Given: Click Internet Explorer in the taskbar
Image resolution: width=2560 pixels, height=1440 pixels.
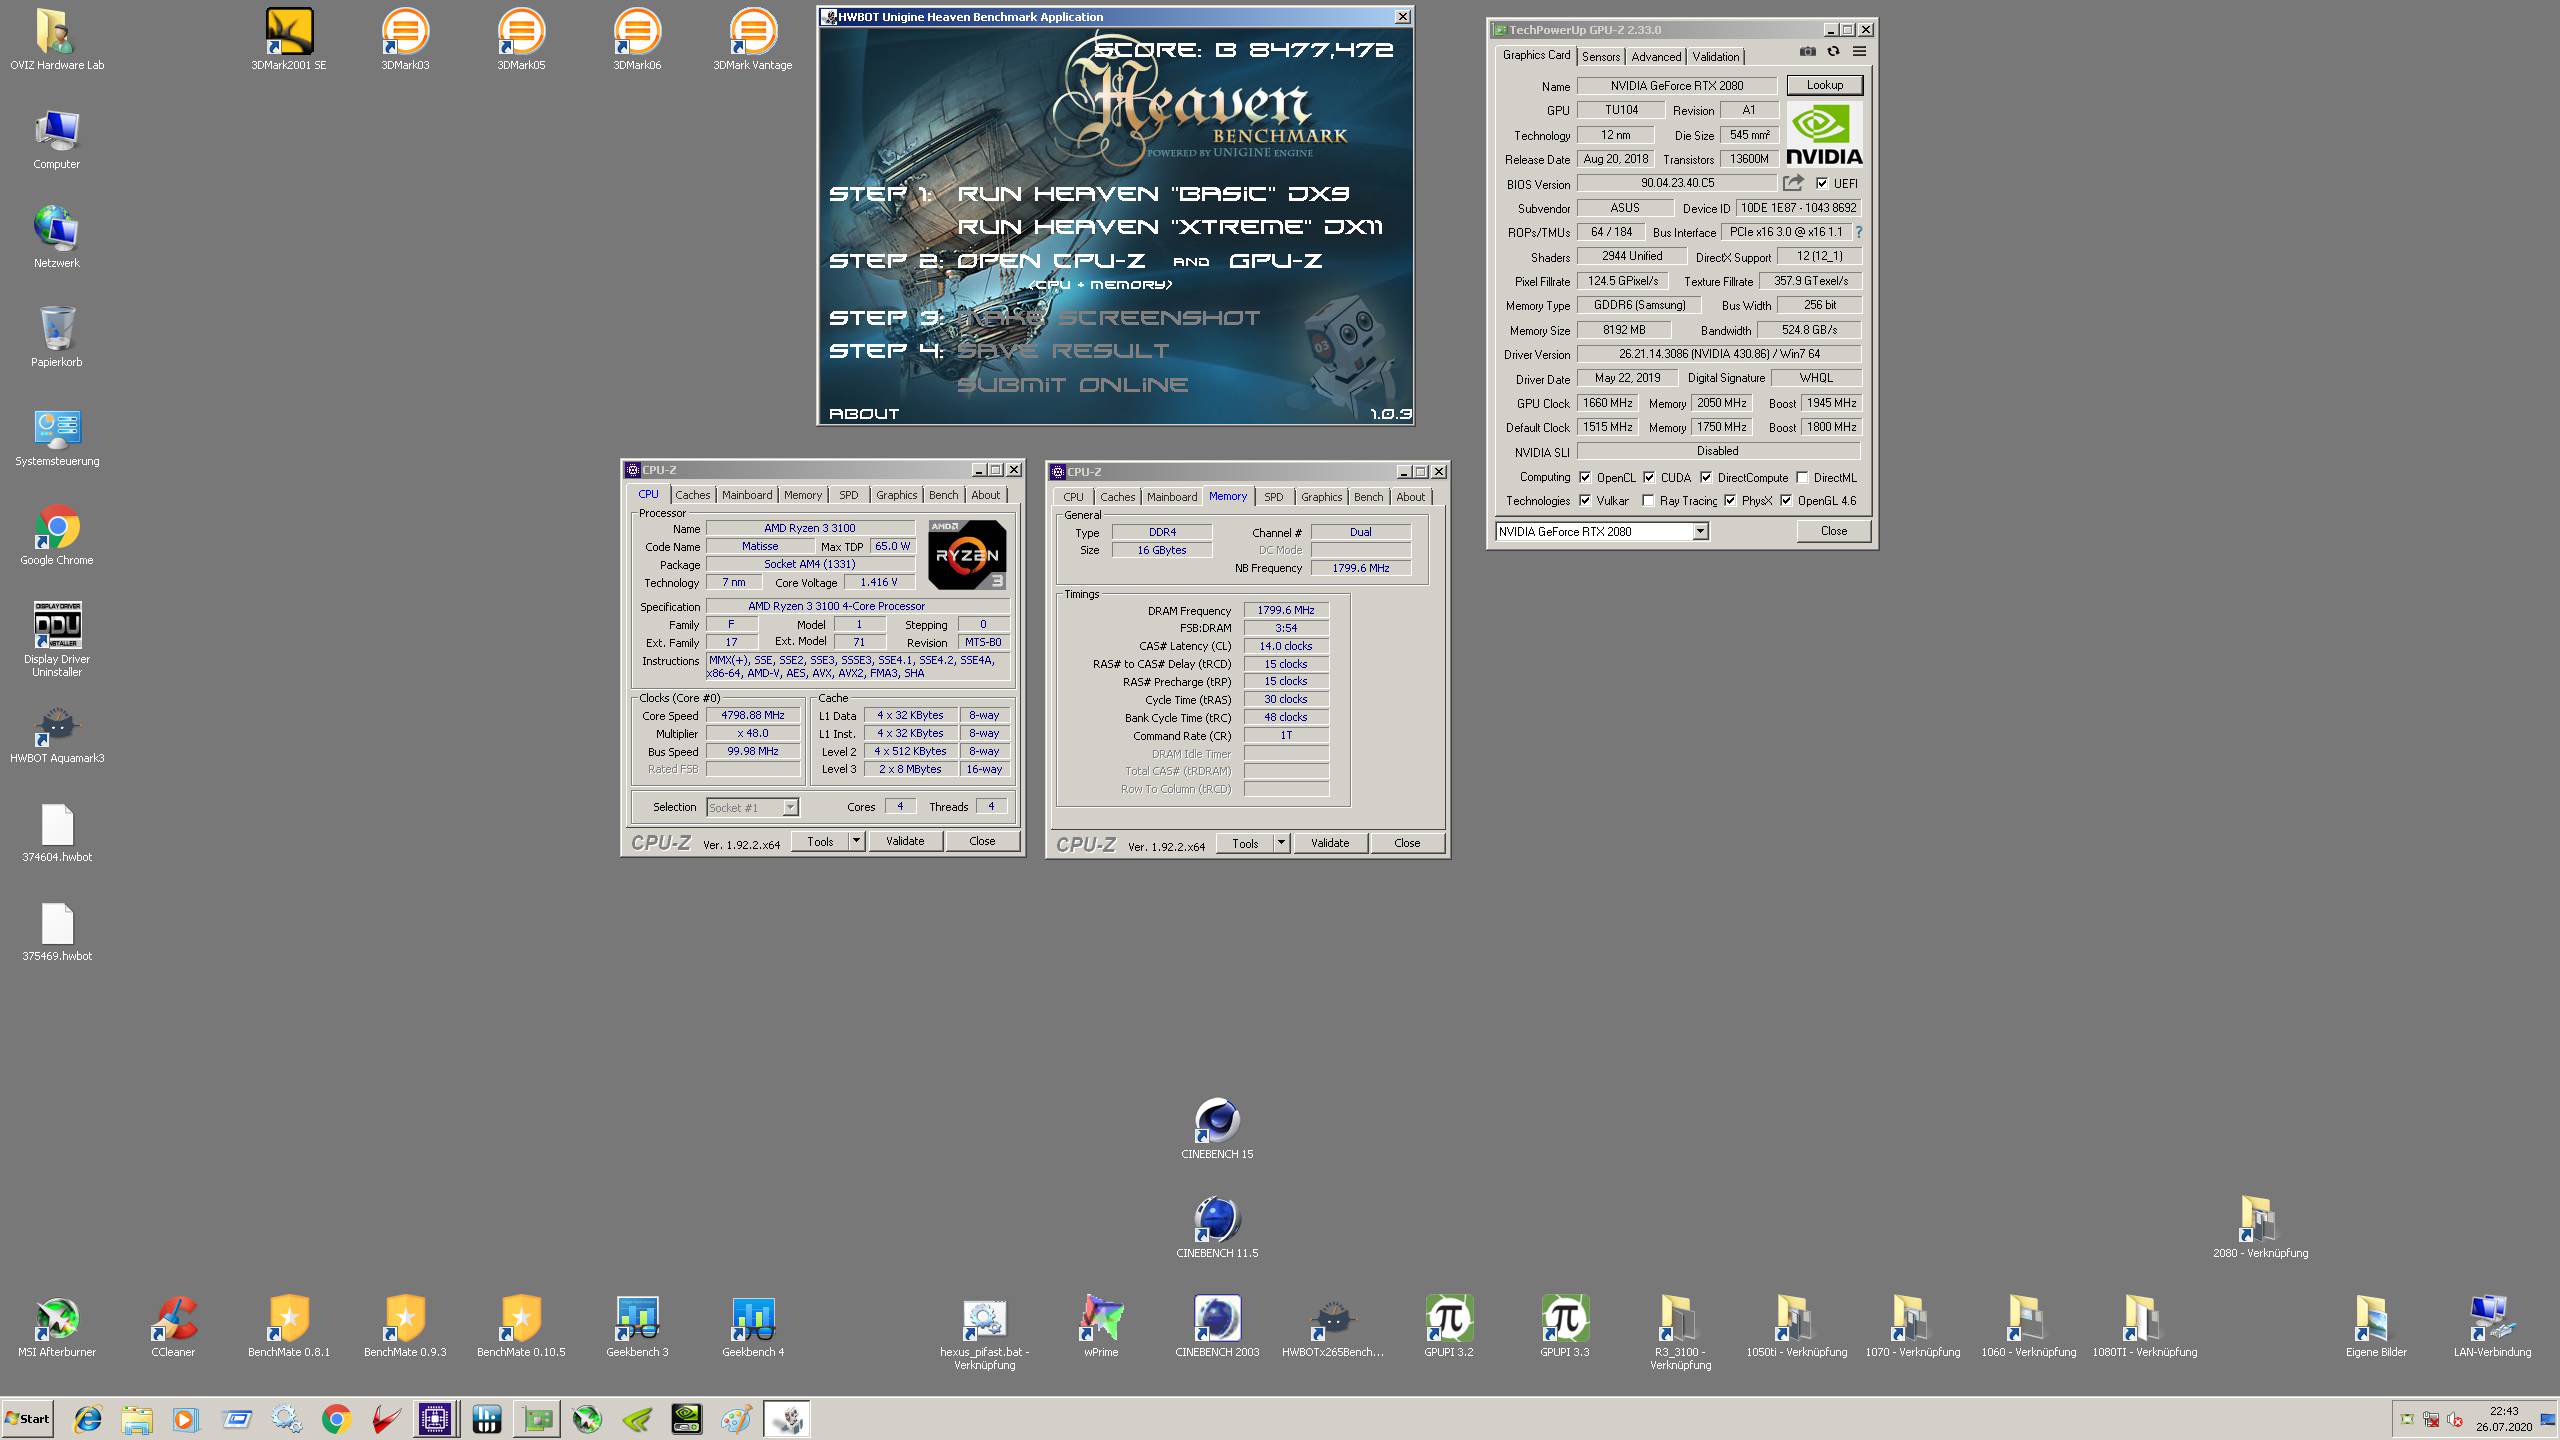Looking at the screenshot, I should click(88, 1419).
